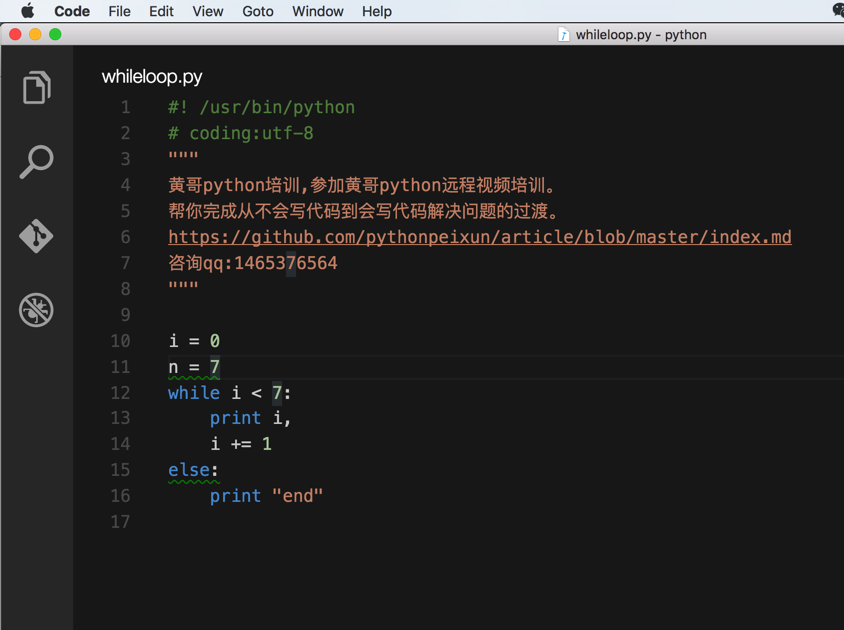This screenshot has width=844, height=630.
Task: Click the yellow minimize traffic light
Action: pyautogui.click(x=35, y=33)
